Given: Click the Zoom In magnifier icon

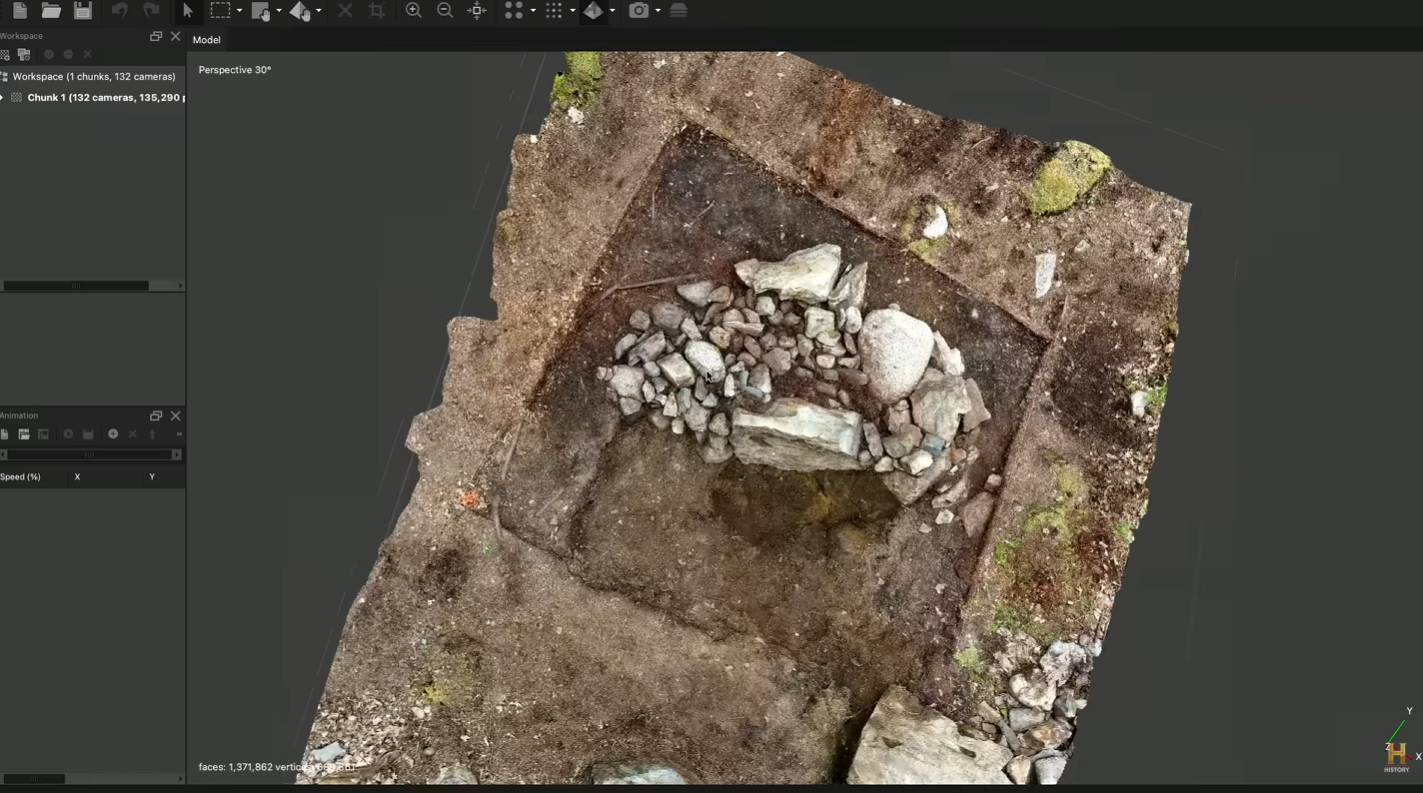Looking at the screenshot, I should 413,11.
